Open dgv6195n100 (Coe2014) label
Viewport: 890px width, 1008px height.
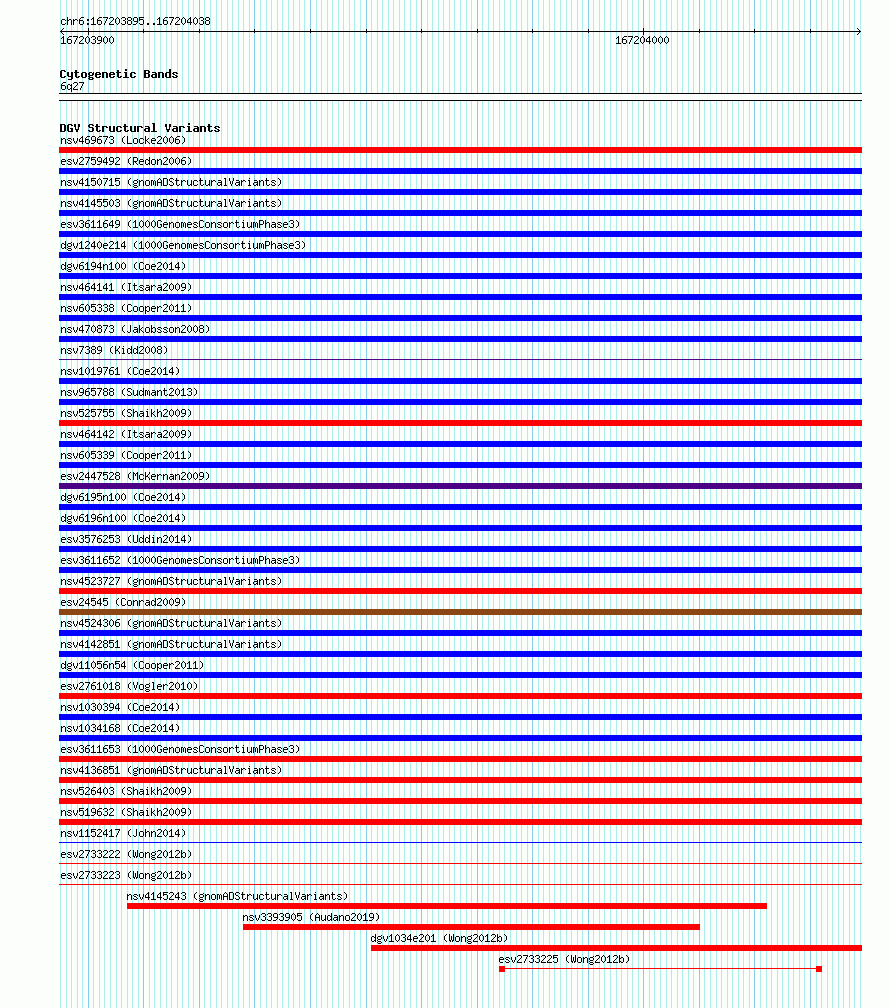tap(123, 498)
